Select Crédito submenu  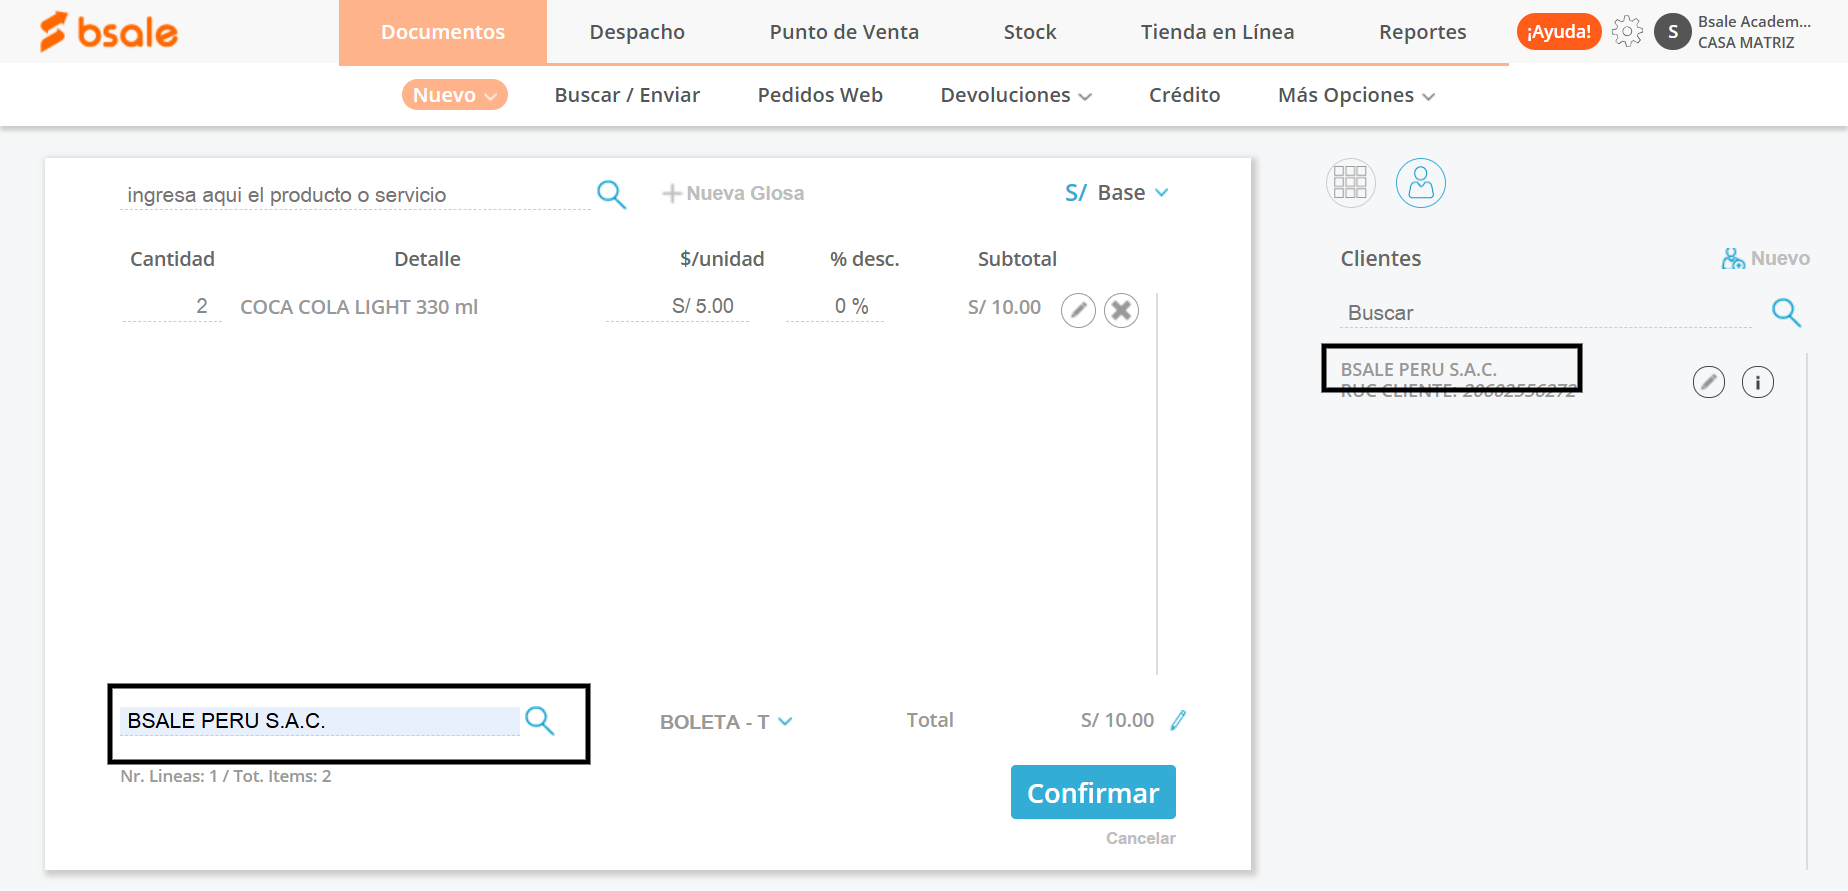(1184, 95)
